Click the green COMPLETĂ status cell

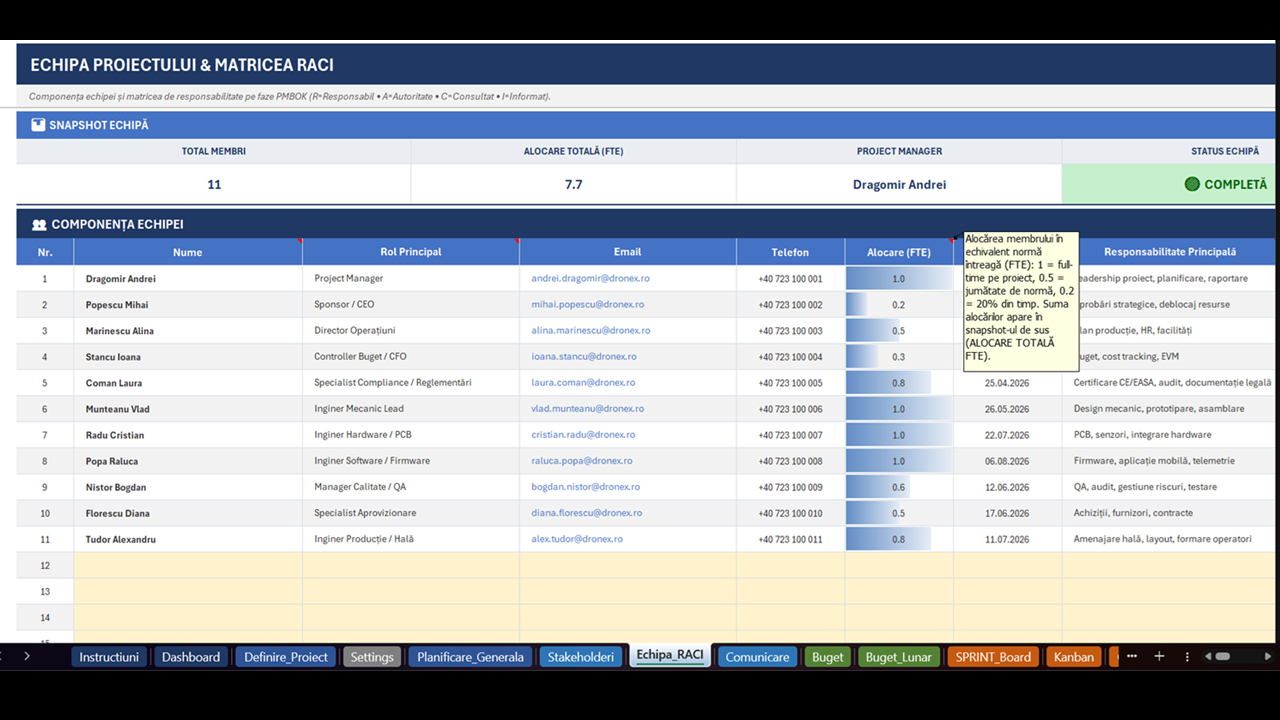tap(1169, 184)
